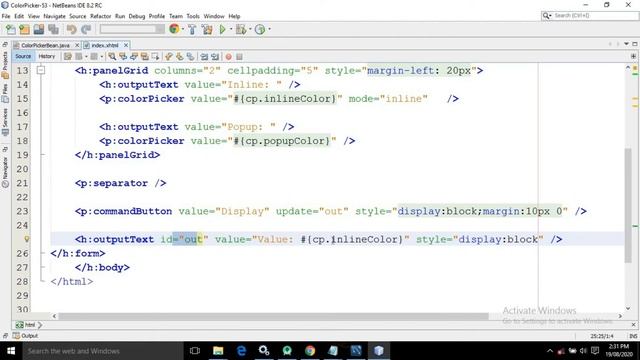Click the Clean and Build Project icon
This screenshot has width=640, height=360.
point(207,29)
